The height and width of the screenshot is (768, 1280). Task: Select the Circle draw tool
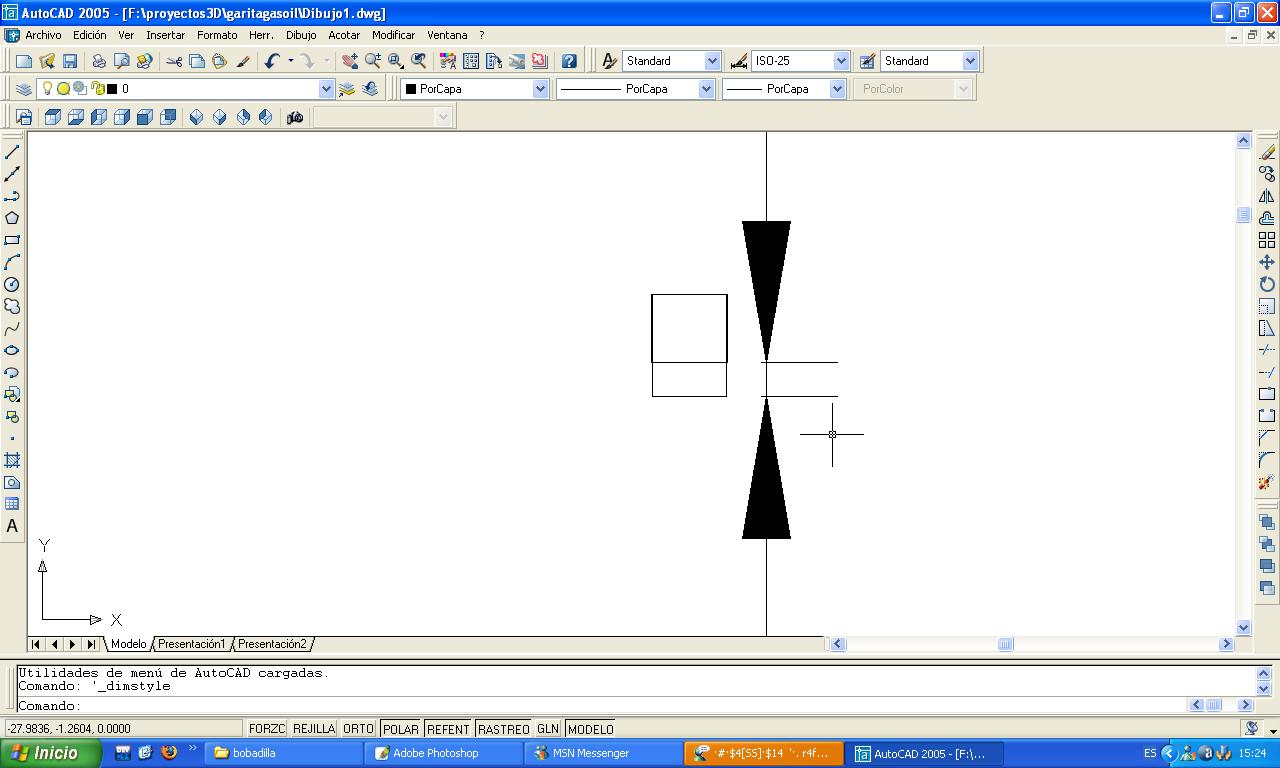coord(12,284)
